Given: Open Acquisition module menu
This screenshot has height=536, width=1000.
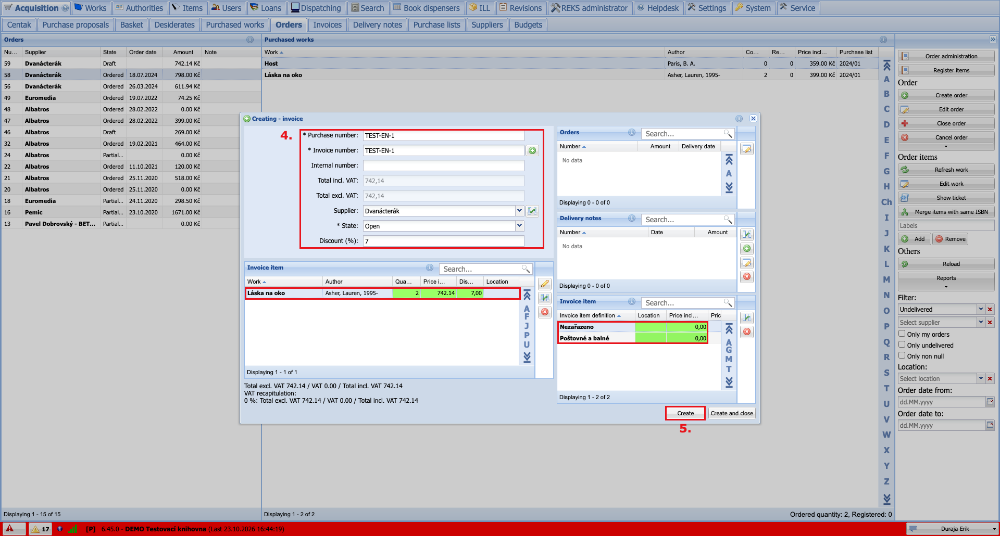Looking at the screenshot, I should click(x=36, y=8).
